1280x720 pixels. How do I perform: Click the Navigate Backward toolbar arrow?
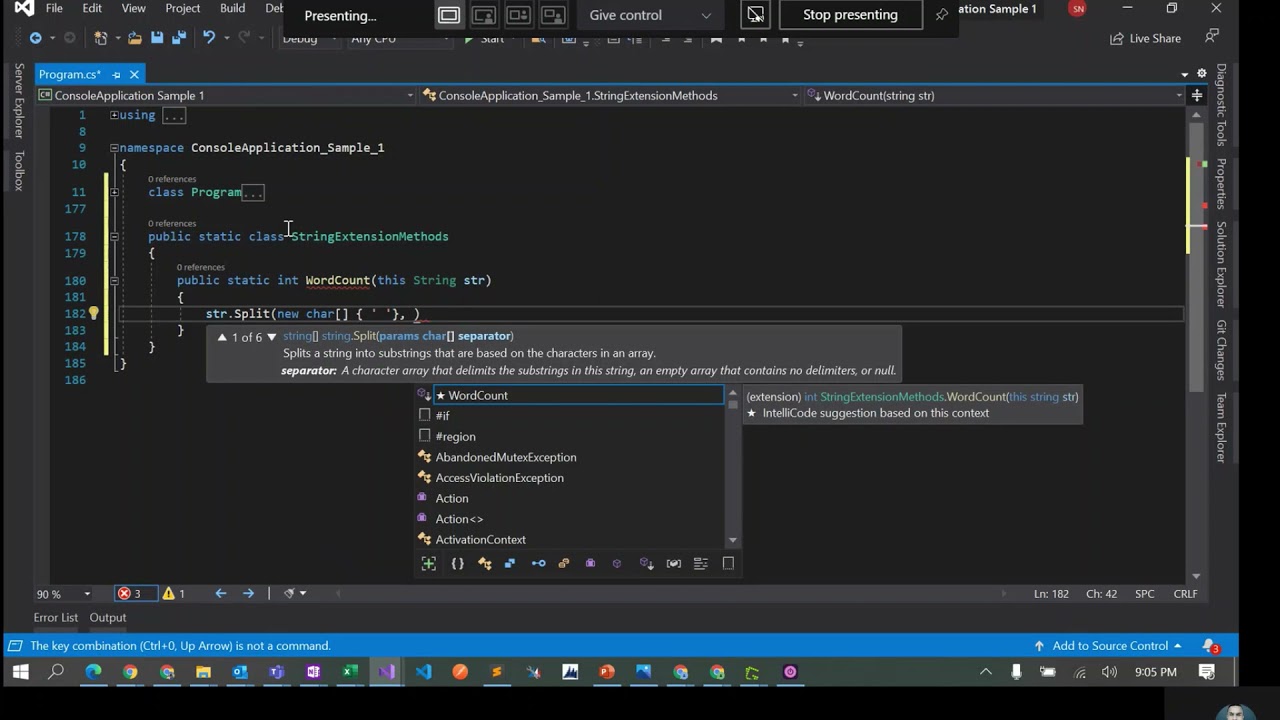pos(35,38)
